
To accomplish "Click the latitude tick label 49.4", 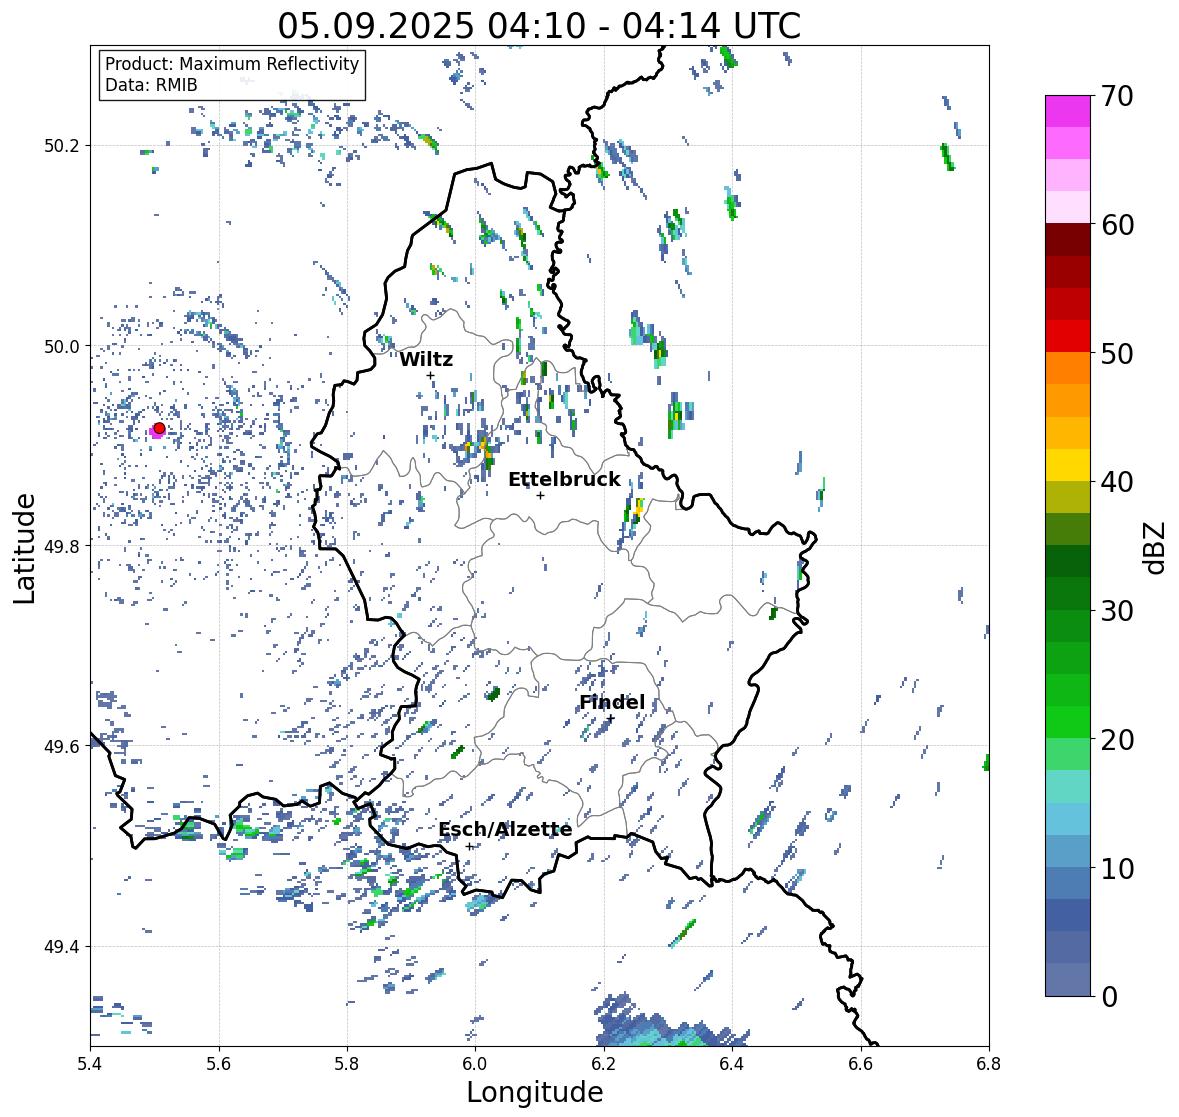I will click(62, 947).
